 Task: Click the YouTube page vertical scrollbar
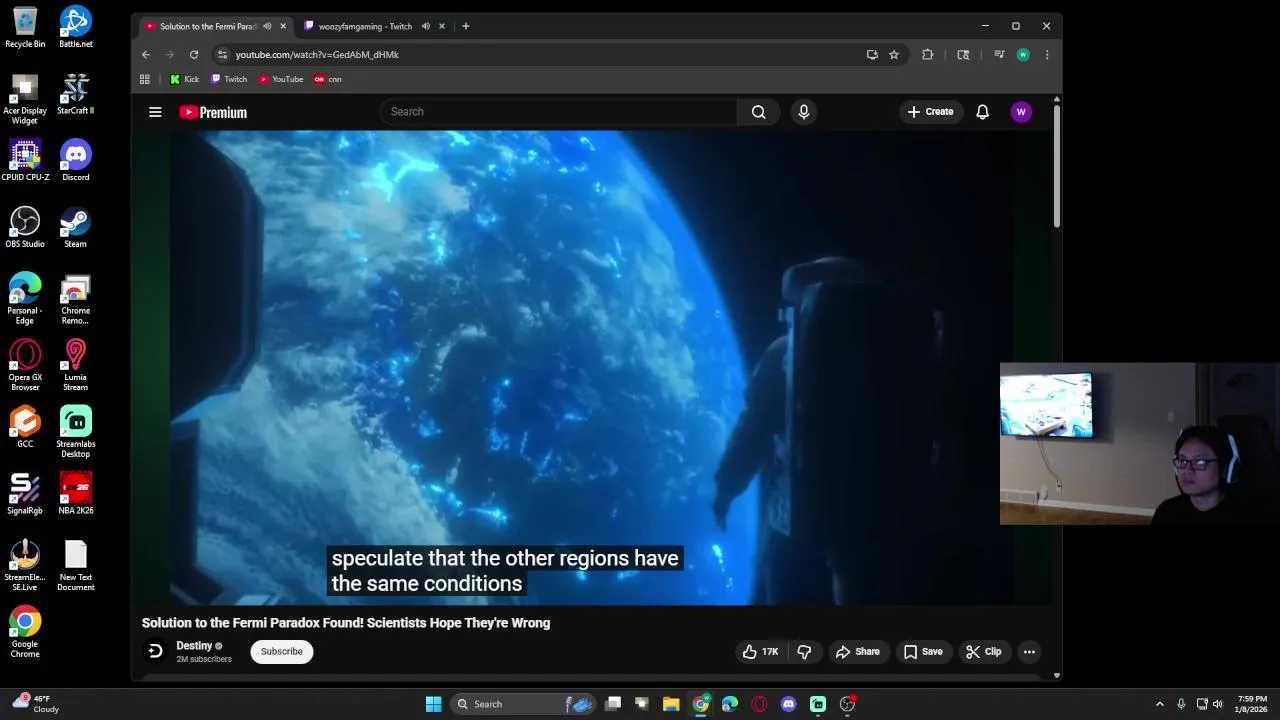pyautogui.click(x=1056, y=165)
